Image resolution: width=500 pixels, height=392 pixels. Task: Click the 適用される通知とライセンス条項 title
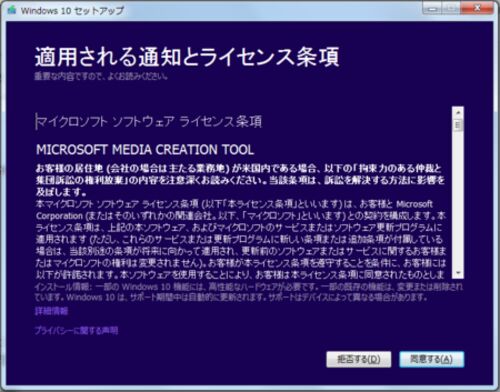(x=187, y=57)
